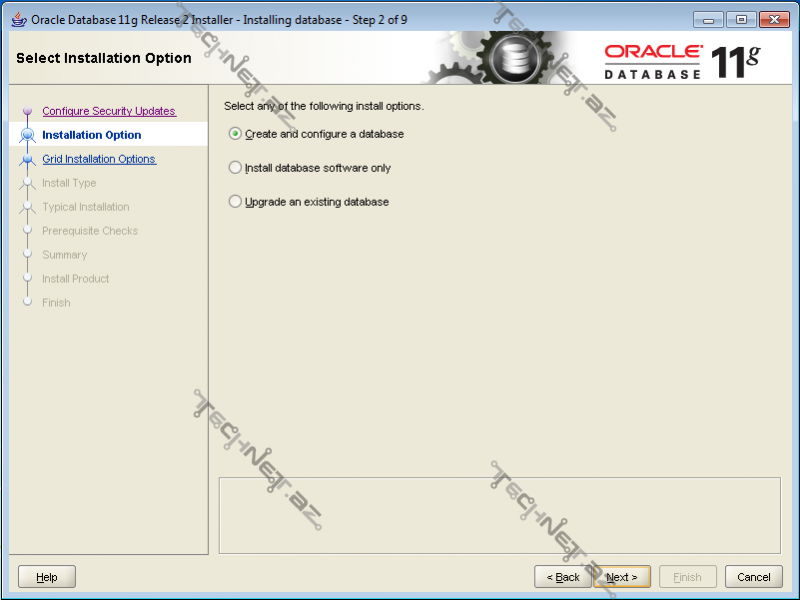
Task: Open Configure Security Updates step link
Action: coord(109,111)
